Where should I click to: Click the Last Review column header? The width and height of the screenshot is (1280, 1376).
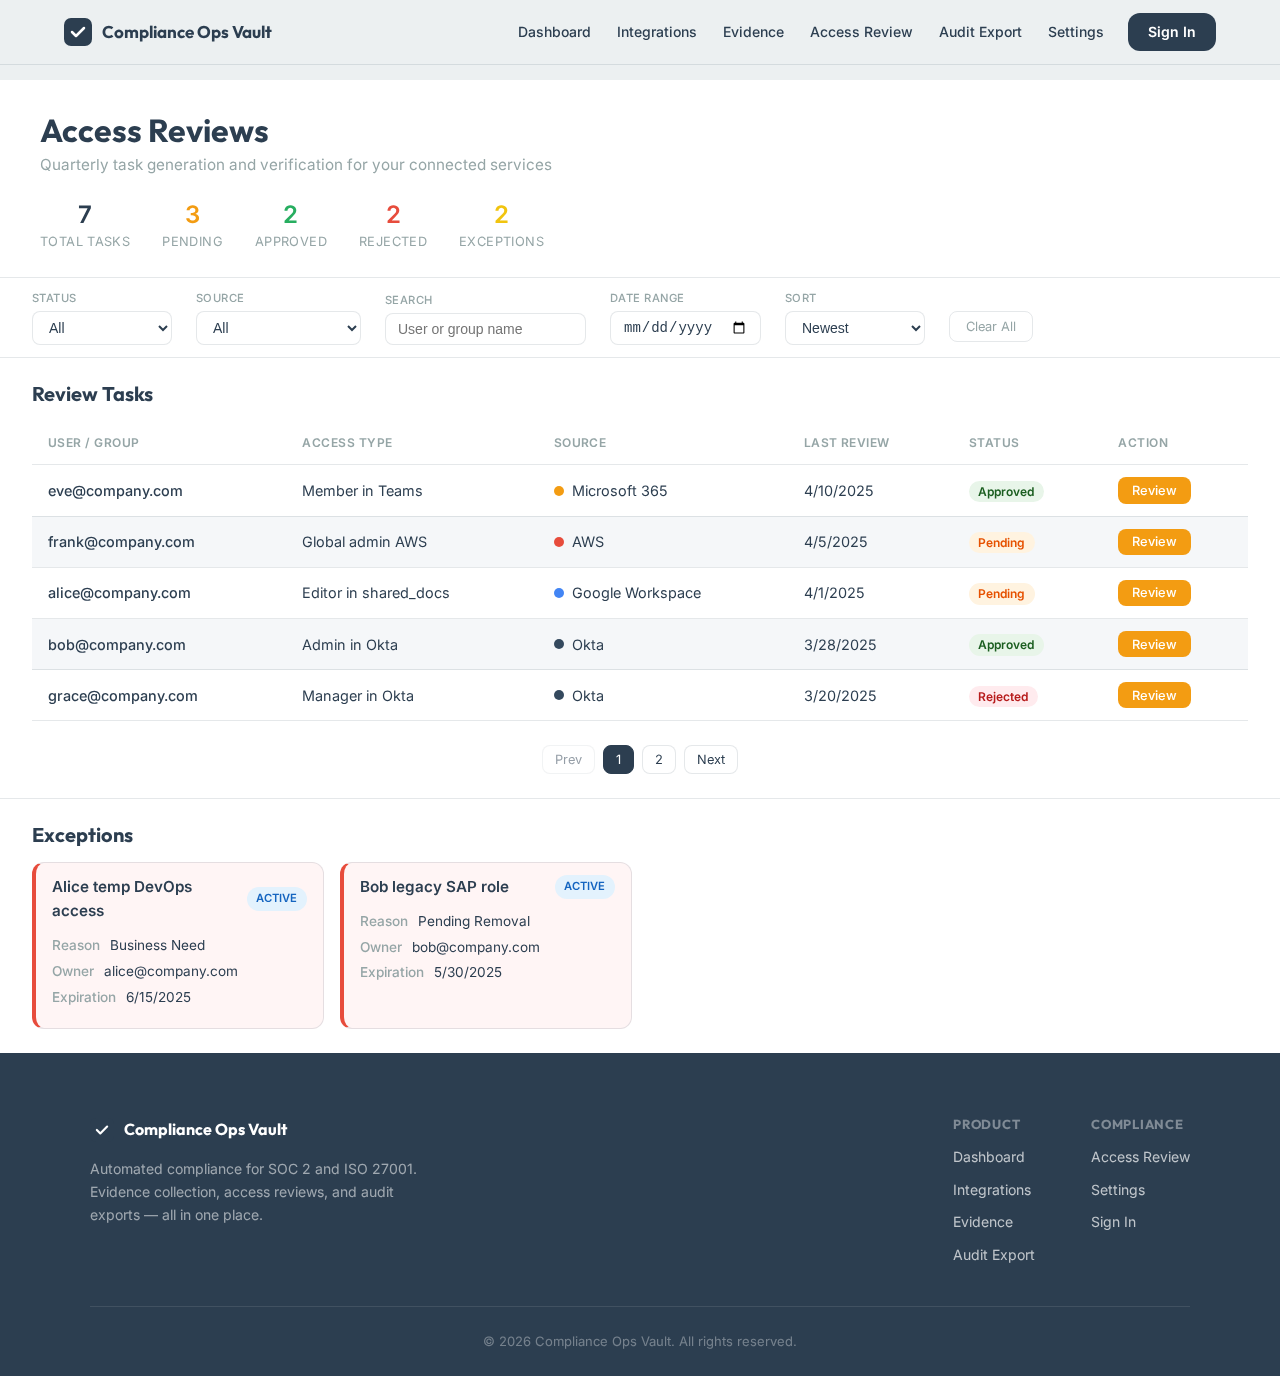pos(846,443)
